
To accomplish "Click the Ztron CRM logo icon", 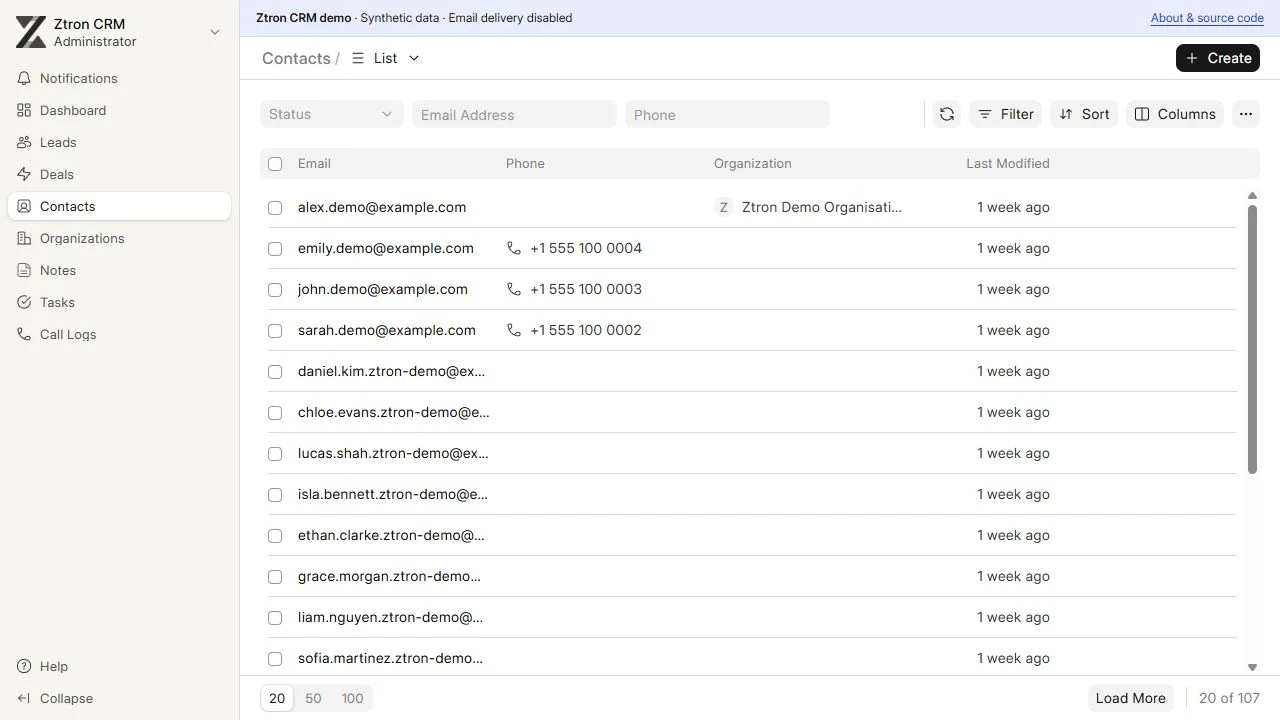I will 31,32.
